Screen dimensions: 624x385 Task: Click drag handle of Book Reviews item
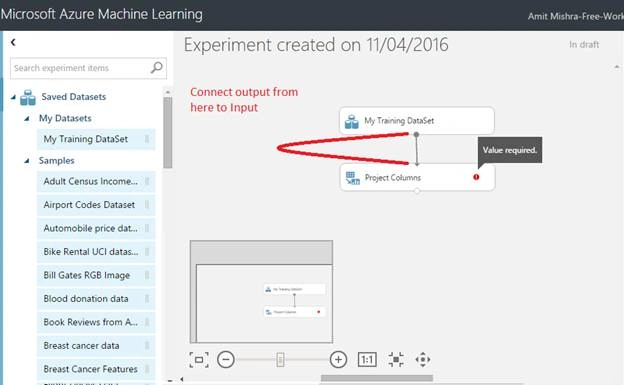tap(147, 322)
